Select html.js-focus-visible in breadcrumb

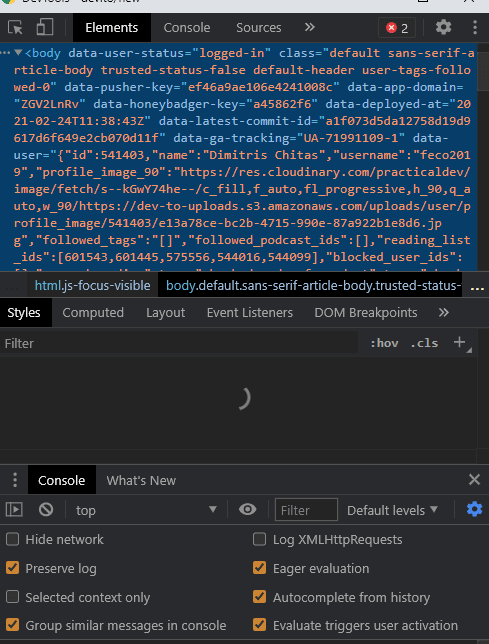tap(92, 285)
